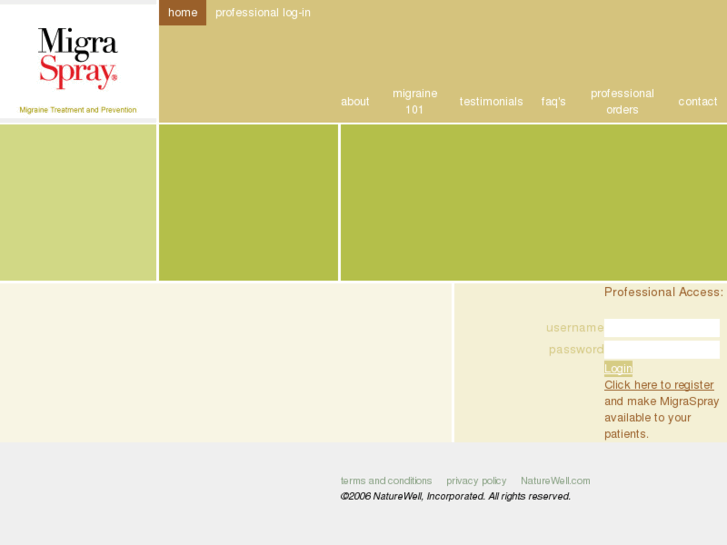
Task: Go to professional log-in page
Action: pyautogui.click(x=263, y=13)
